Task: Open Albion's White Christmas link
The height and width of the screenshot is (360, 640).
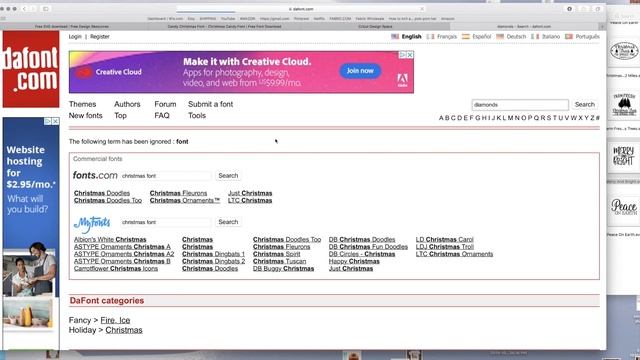Action: 110,240
